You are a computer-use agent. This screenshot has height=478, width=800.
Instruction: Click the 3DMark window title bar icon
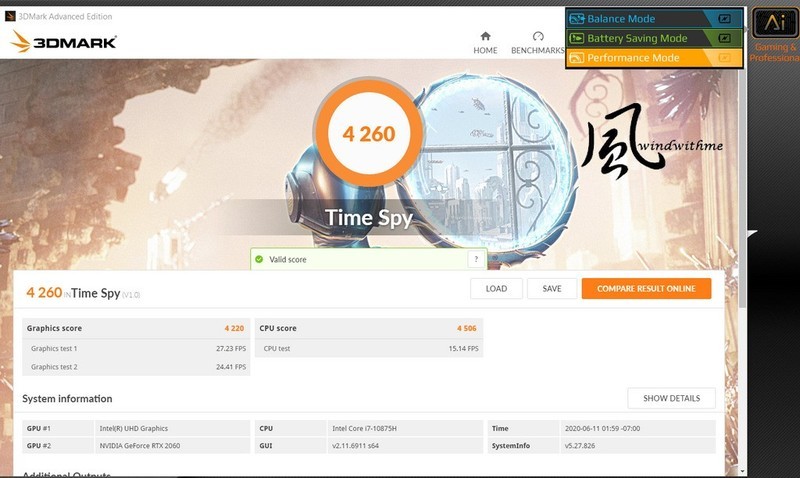(10, 16)
